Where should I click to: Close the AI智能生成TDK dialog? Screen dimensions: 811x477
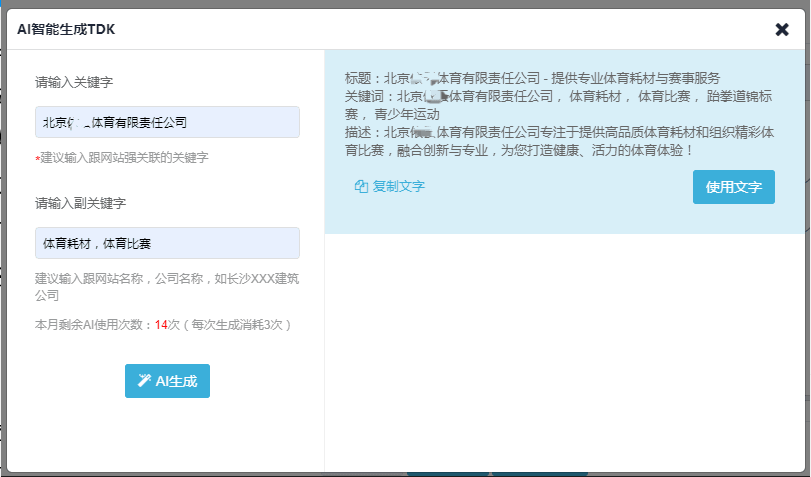pos(782,29)
